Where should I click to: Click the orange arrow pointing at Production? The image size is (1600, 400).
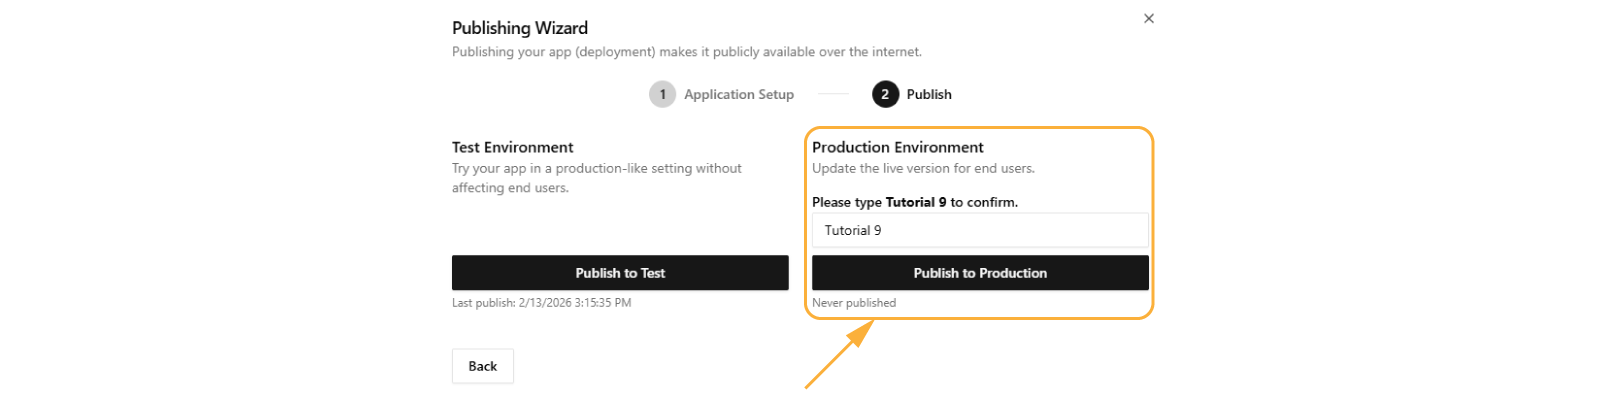835,359
